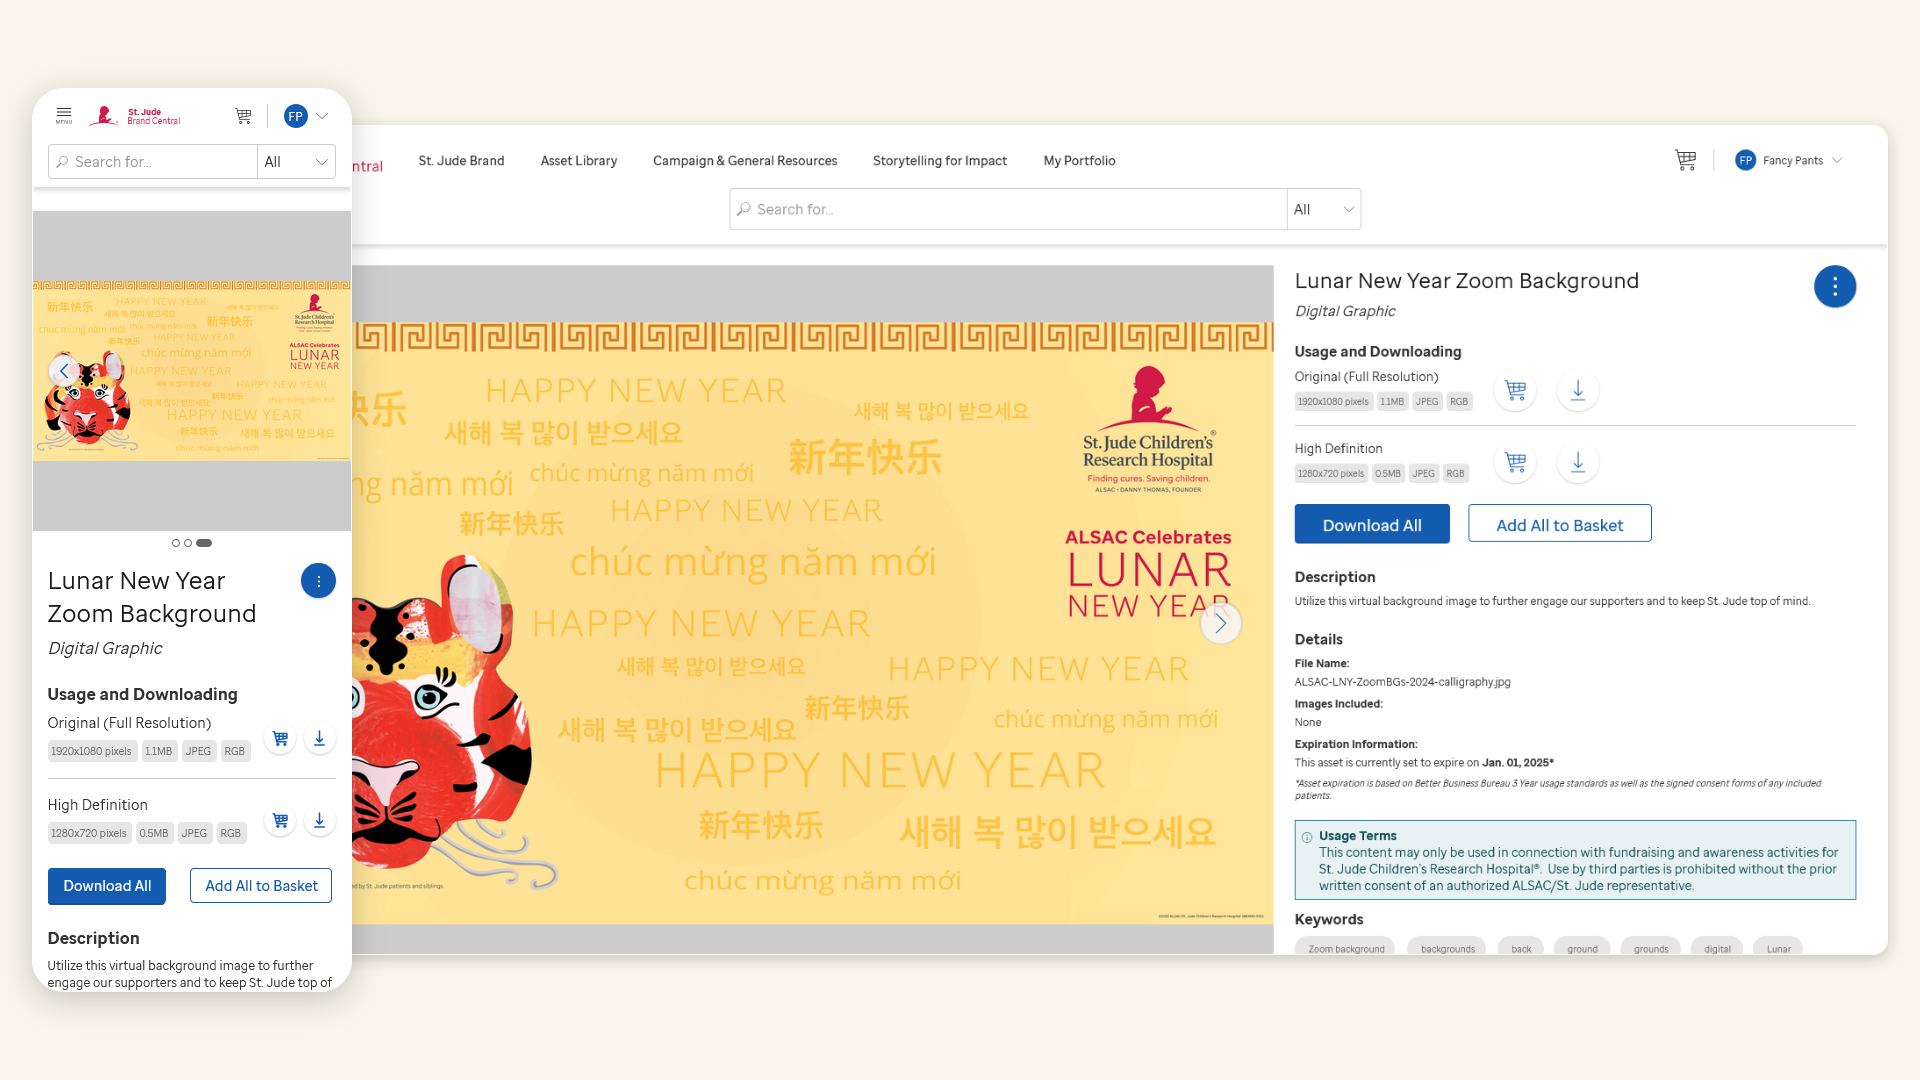
Task: Open Storytelling for Impact menu item
Action: pos(939,160)
